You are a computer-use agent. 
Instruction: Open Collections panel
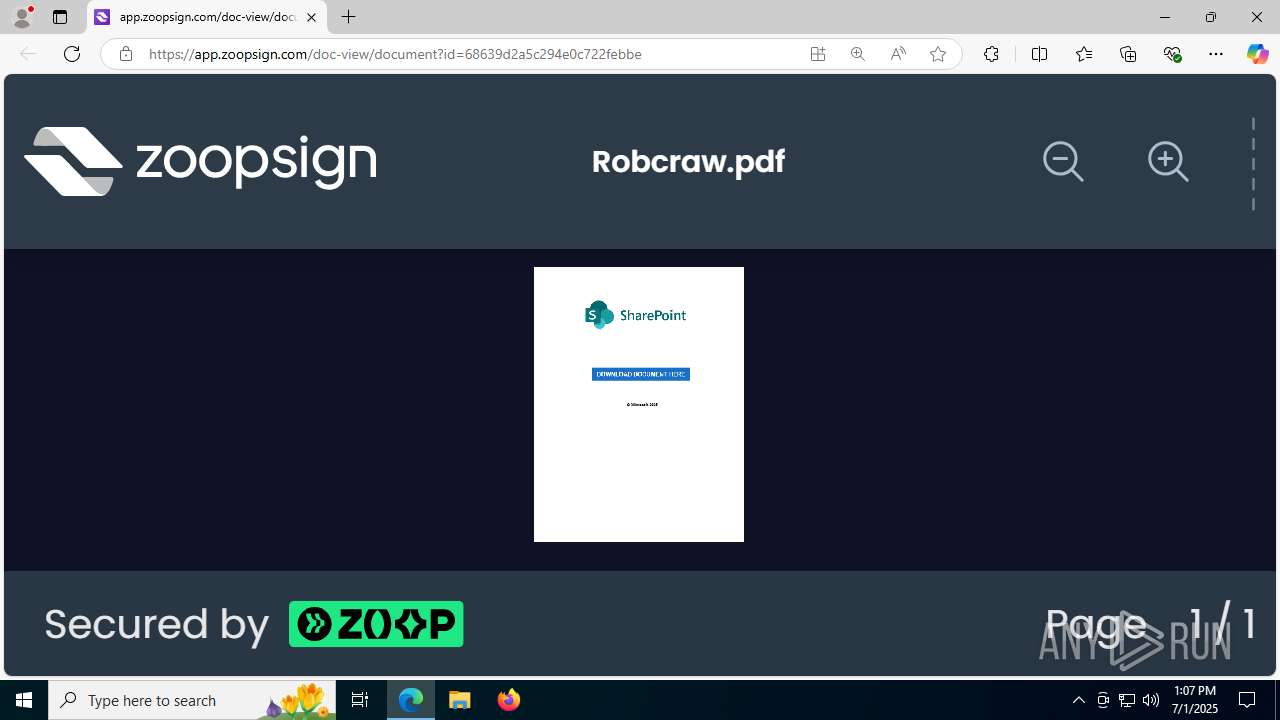tap(1128, 54)
